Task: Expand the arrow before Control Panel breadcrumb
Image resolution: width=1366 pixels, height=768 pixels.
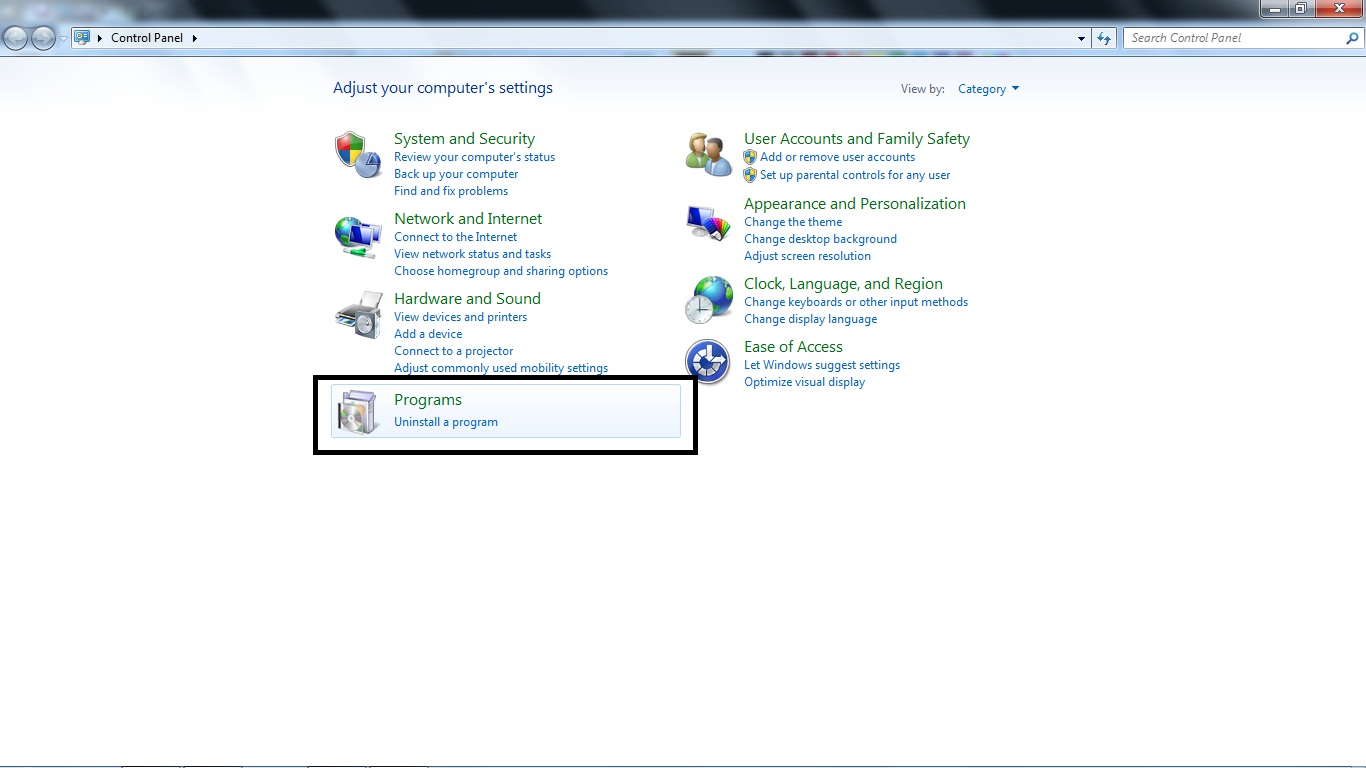Action: coord(100,38)
